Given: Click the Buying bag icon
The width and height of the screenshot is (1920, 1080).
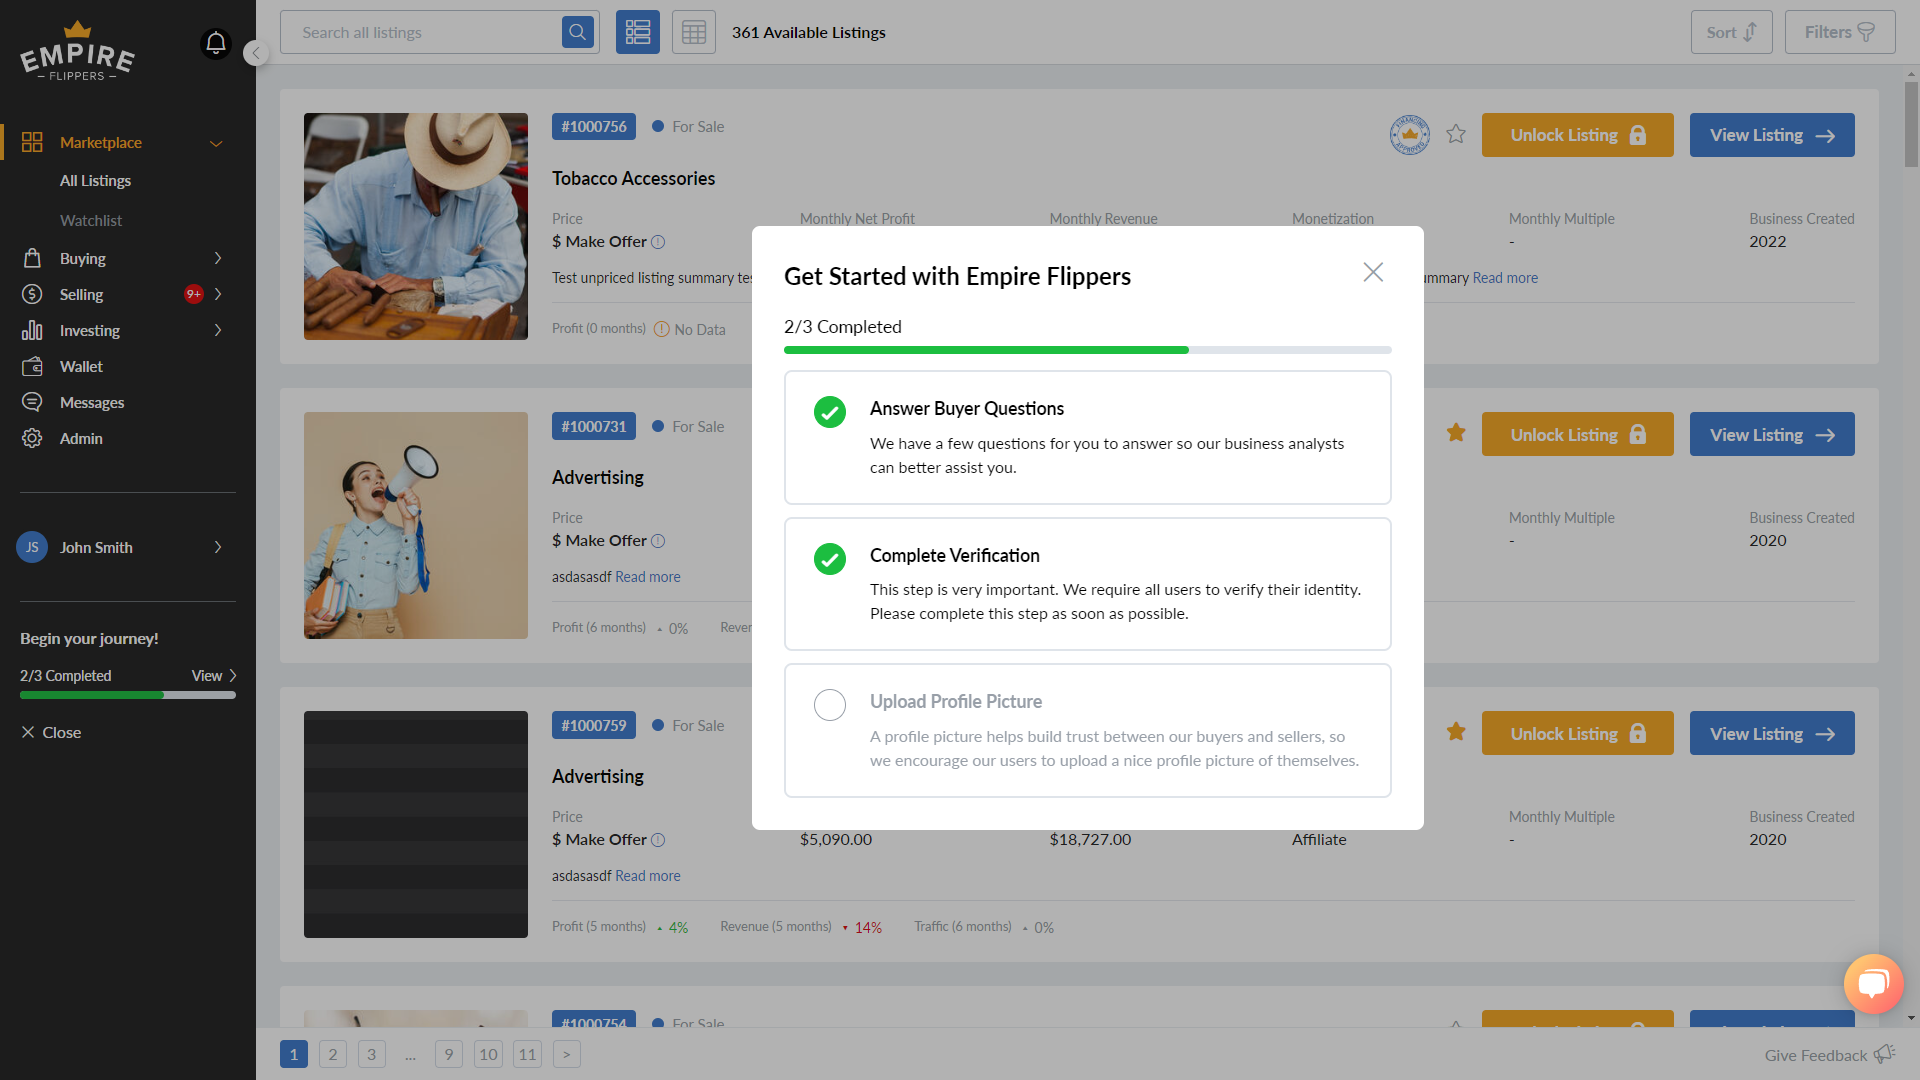Looking at the screenshot, I should click(32, 258).
